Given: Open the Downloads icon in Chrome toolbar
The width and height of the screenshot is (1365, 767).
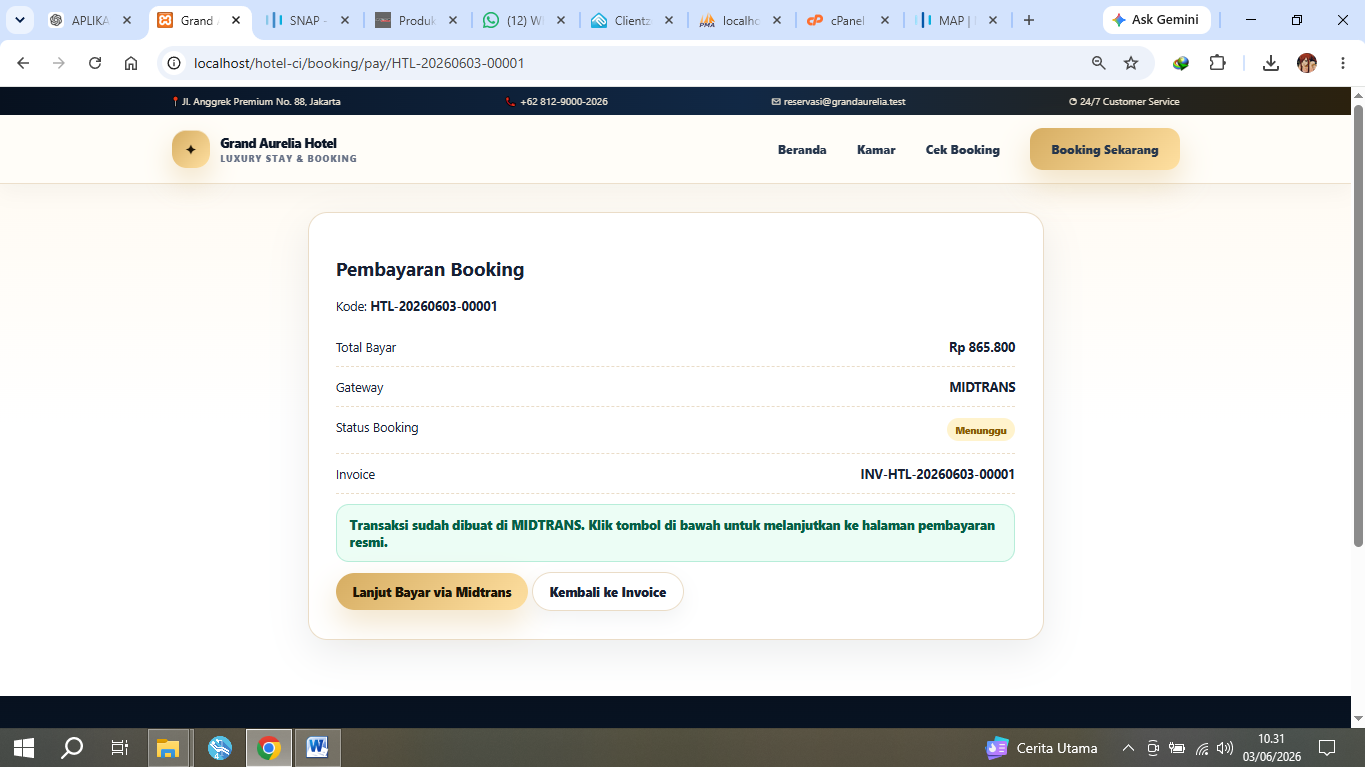Looking at the screenshot, I should (x=1271, y=63).
